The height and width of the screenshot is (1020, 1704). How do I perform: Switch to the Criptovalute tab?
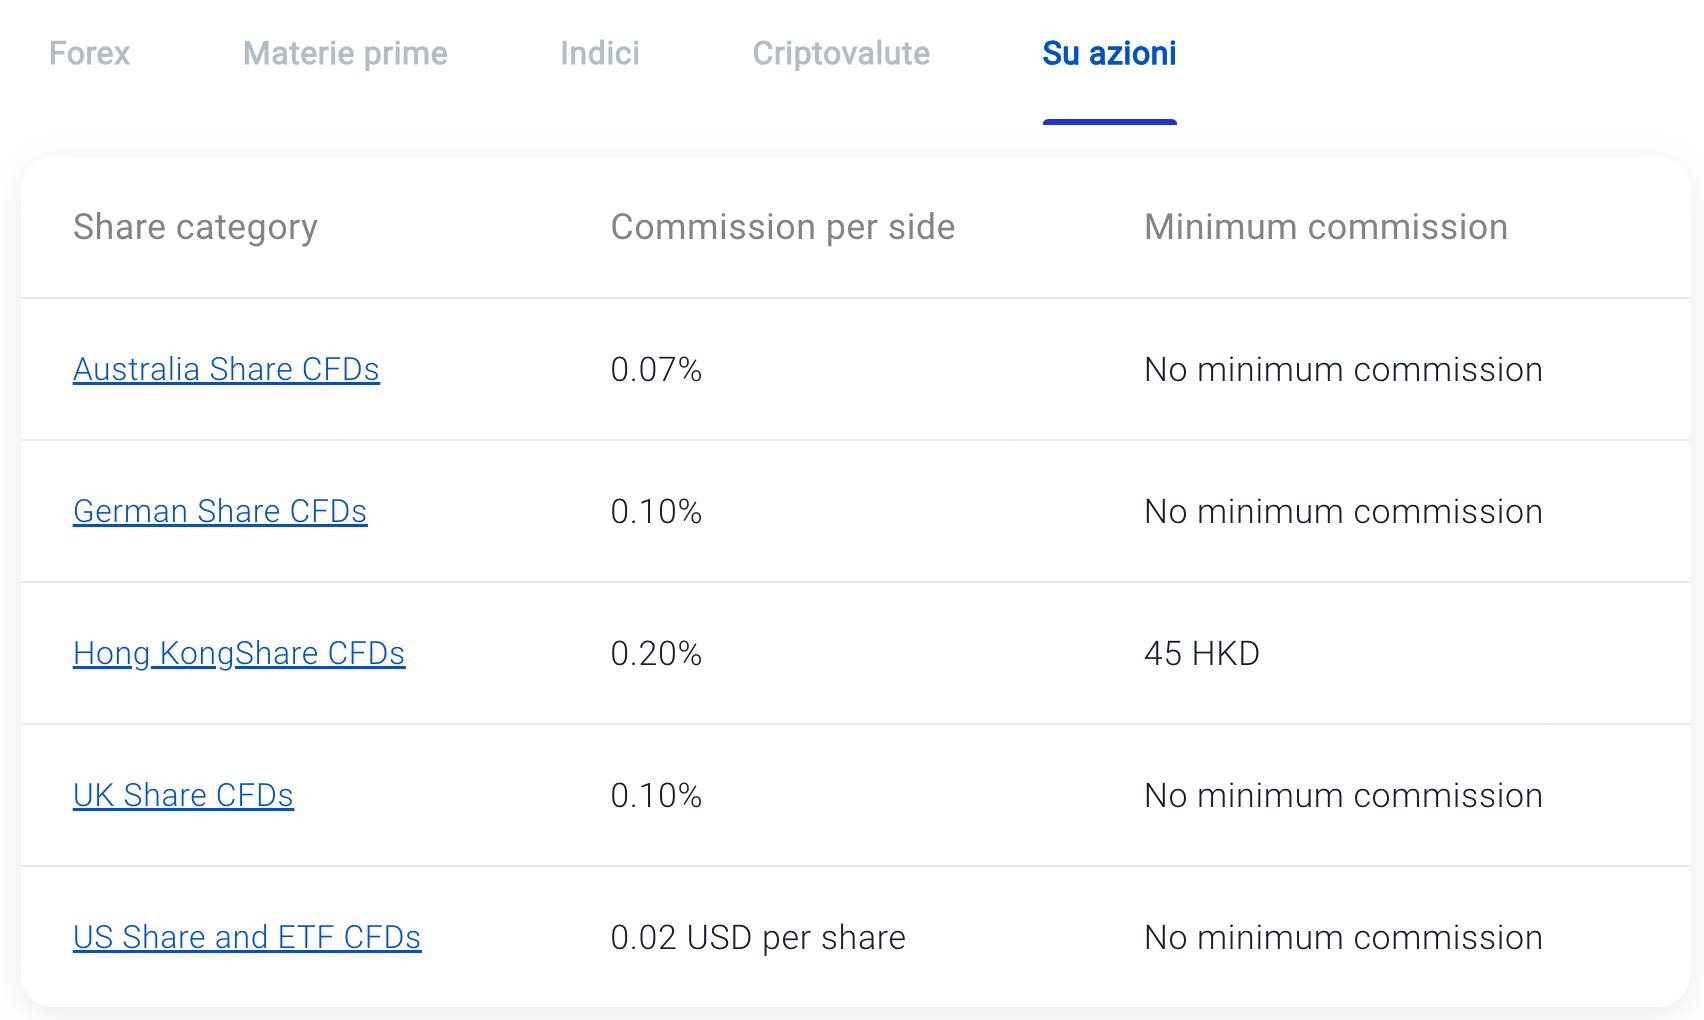click(x=841, y=55)
